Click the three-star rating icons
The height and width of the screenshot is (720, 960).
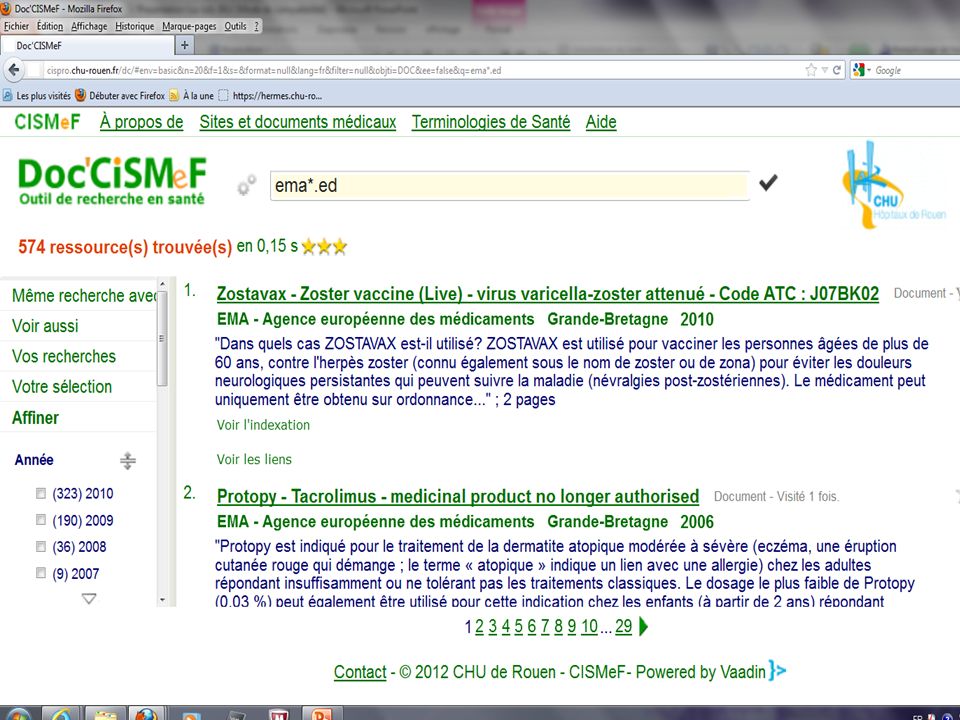[324, 247]
